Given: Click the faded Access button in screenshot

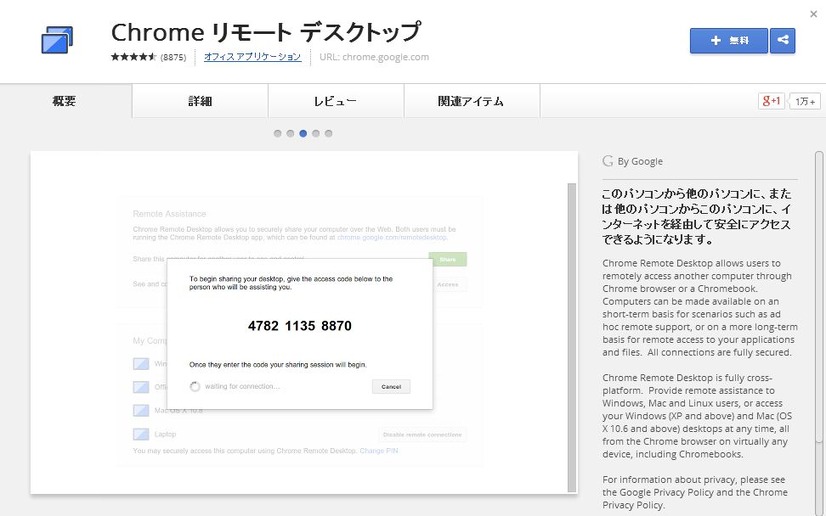Looking at the screenshot, I should 448,284.
